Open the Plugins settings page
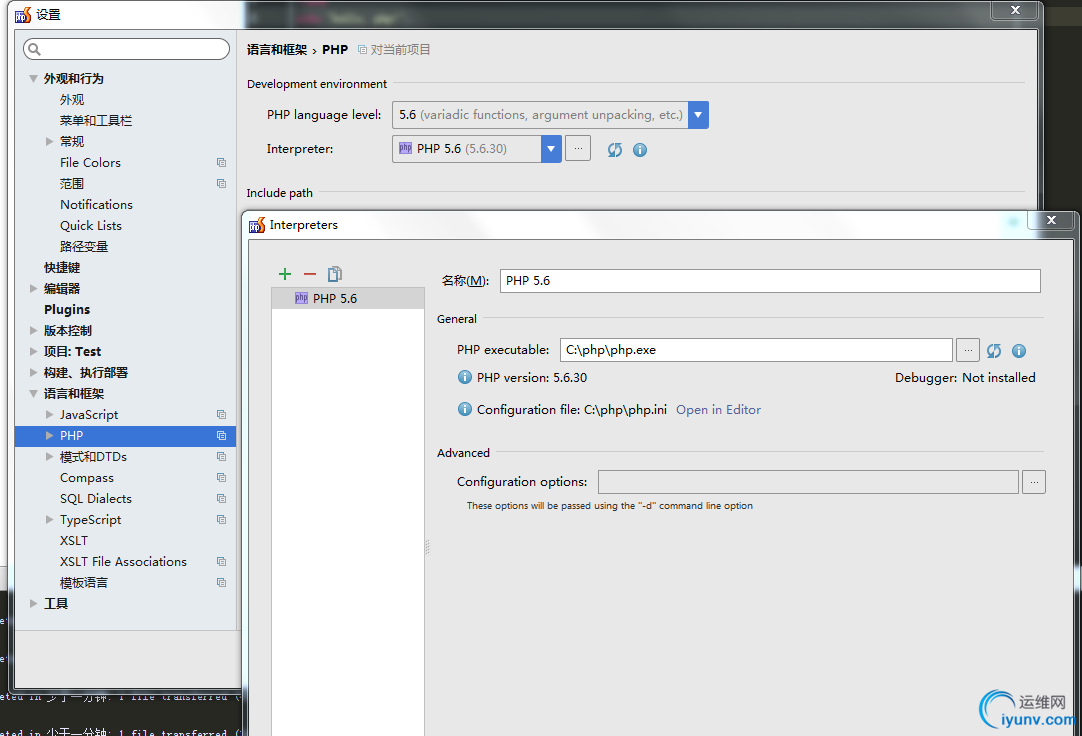 pos(67,310)
